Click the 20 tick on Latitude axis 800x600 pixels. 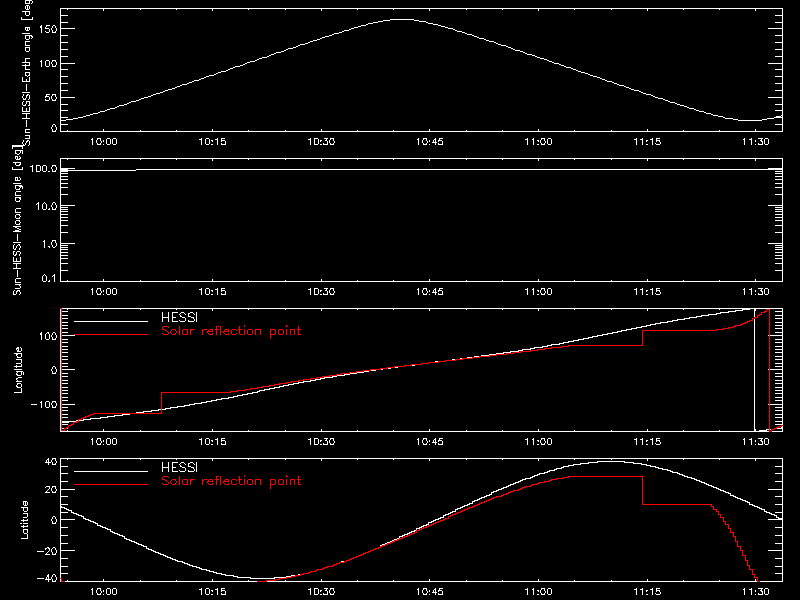click(51, 489)
